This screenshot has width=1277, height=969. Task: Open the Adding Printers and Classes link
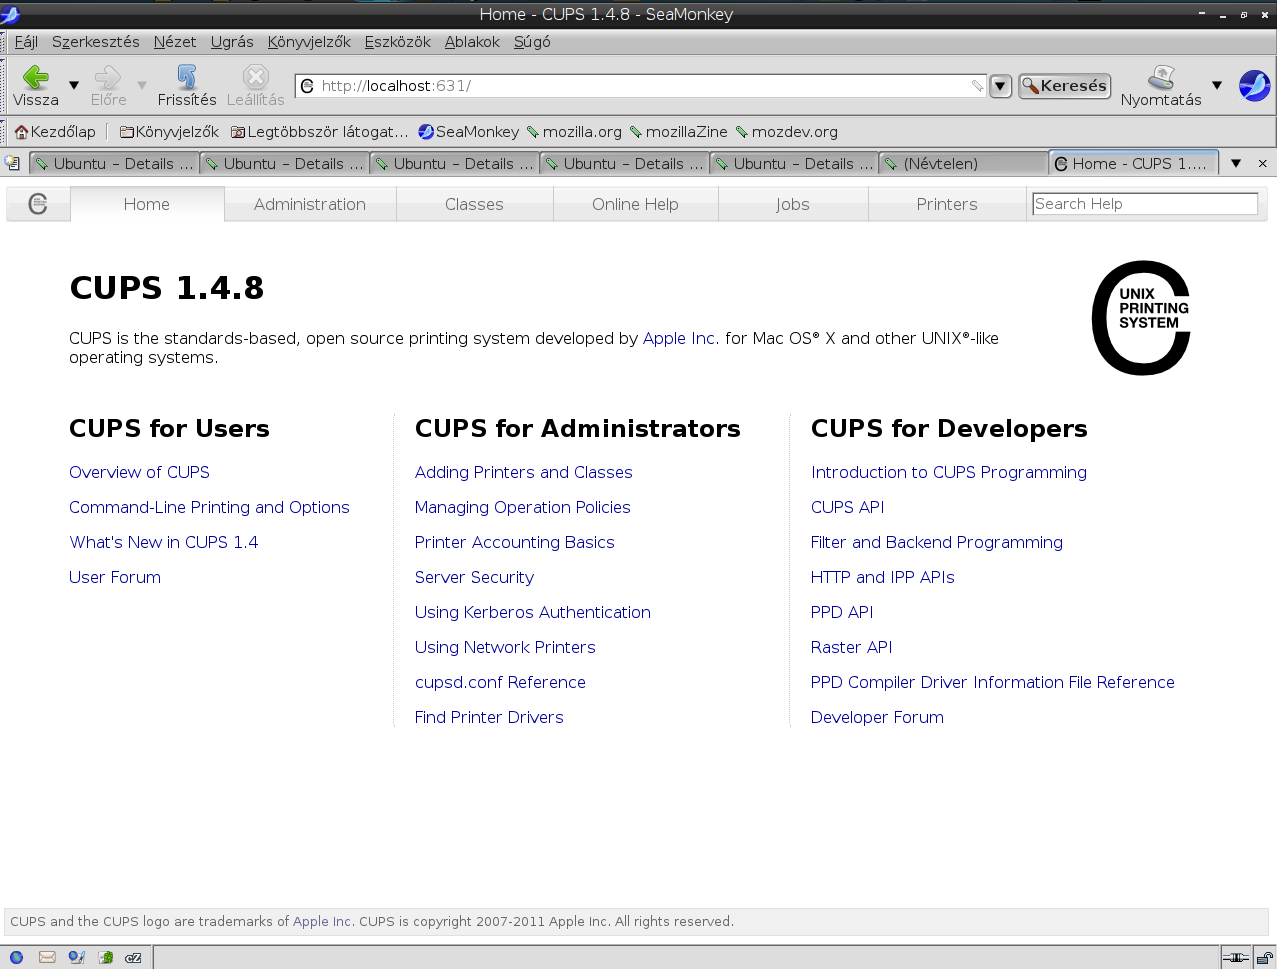tap(523, 472)
